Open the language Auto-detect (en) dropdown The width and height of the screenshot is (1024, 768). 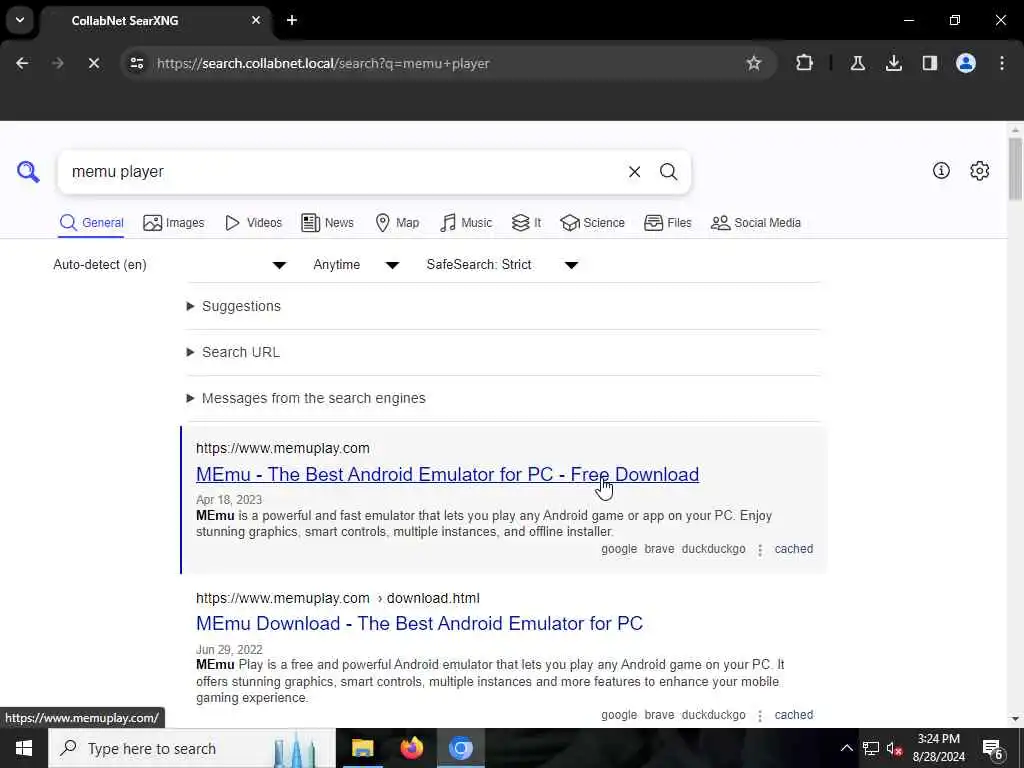[169, 265]
